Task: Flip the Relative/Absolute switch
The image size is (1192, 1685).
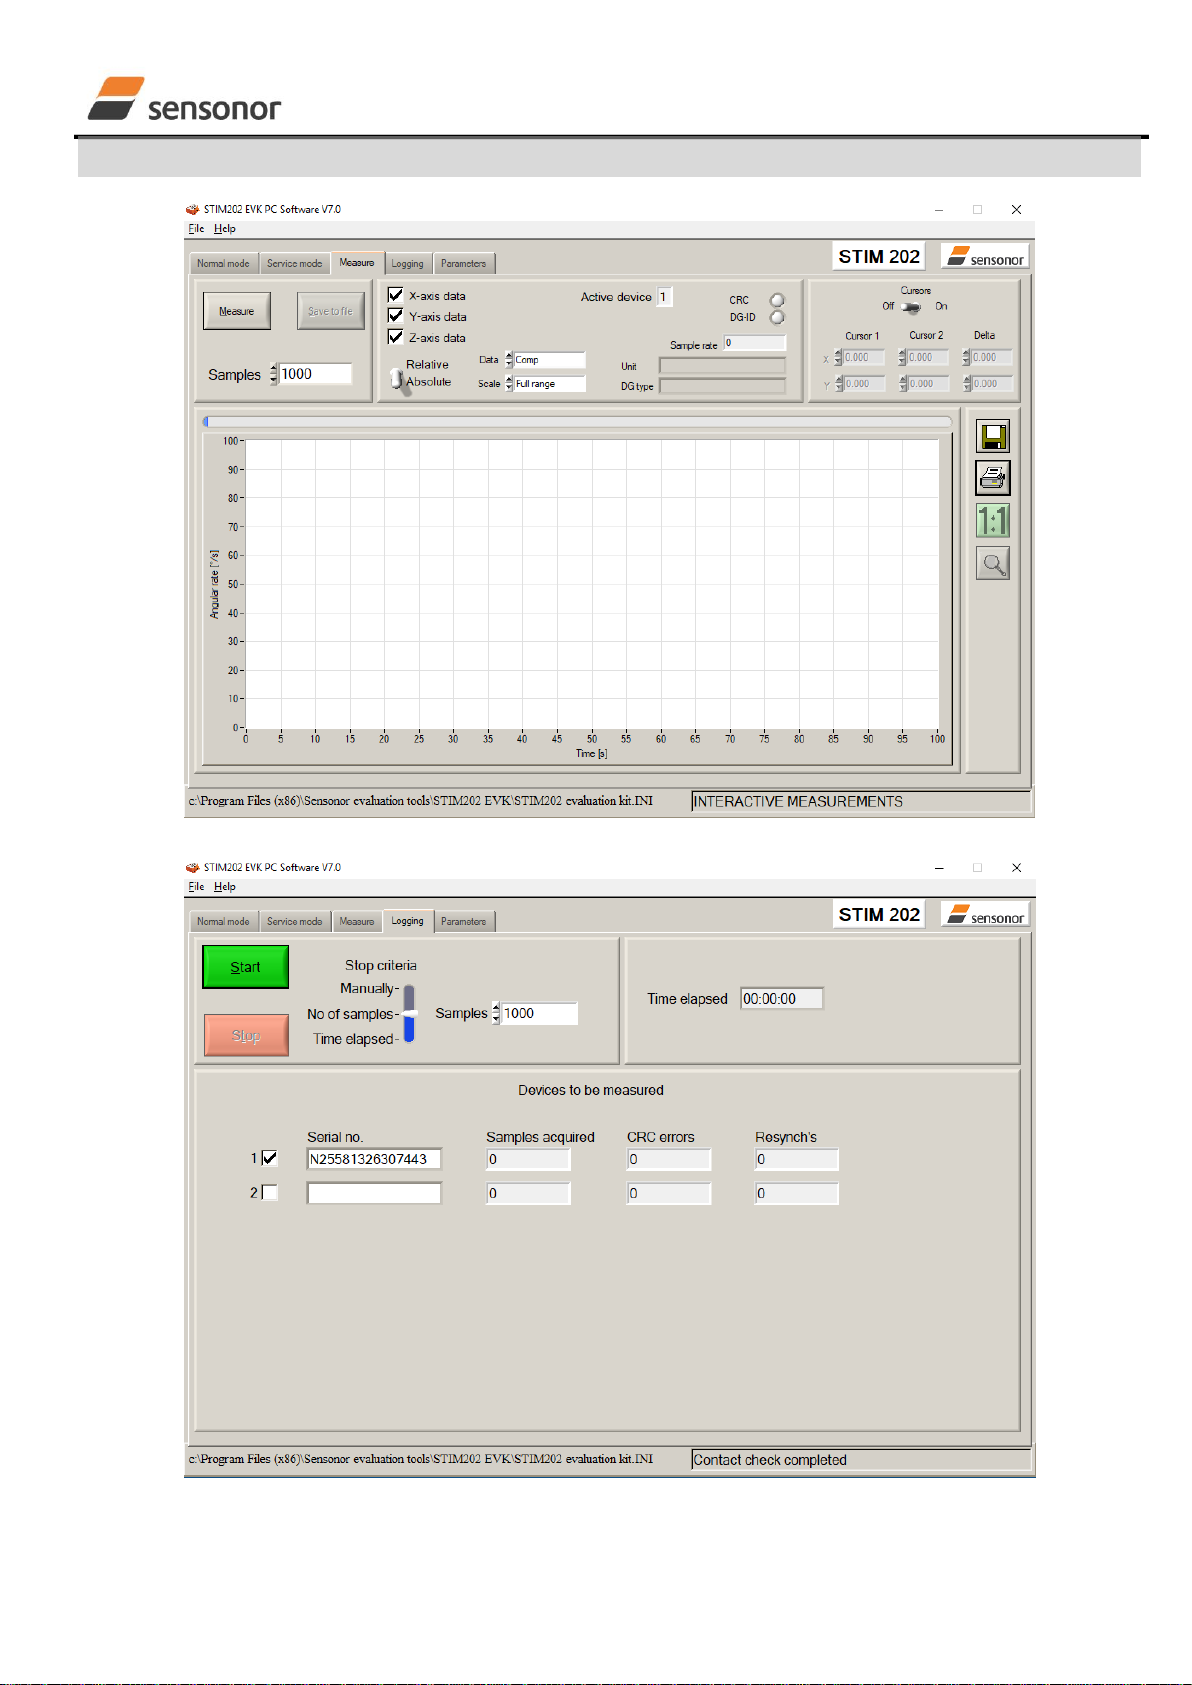Action: coord(398,379)
